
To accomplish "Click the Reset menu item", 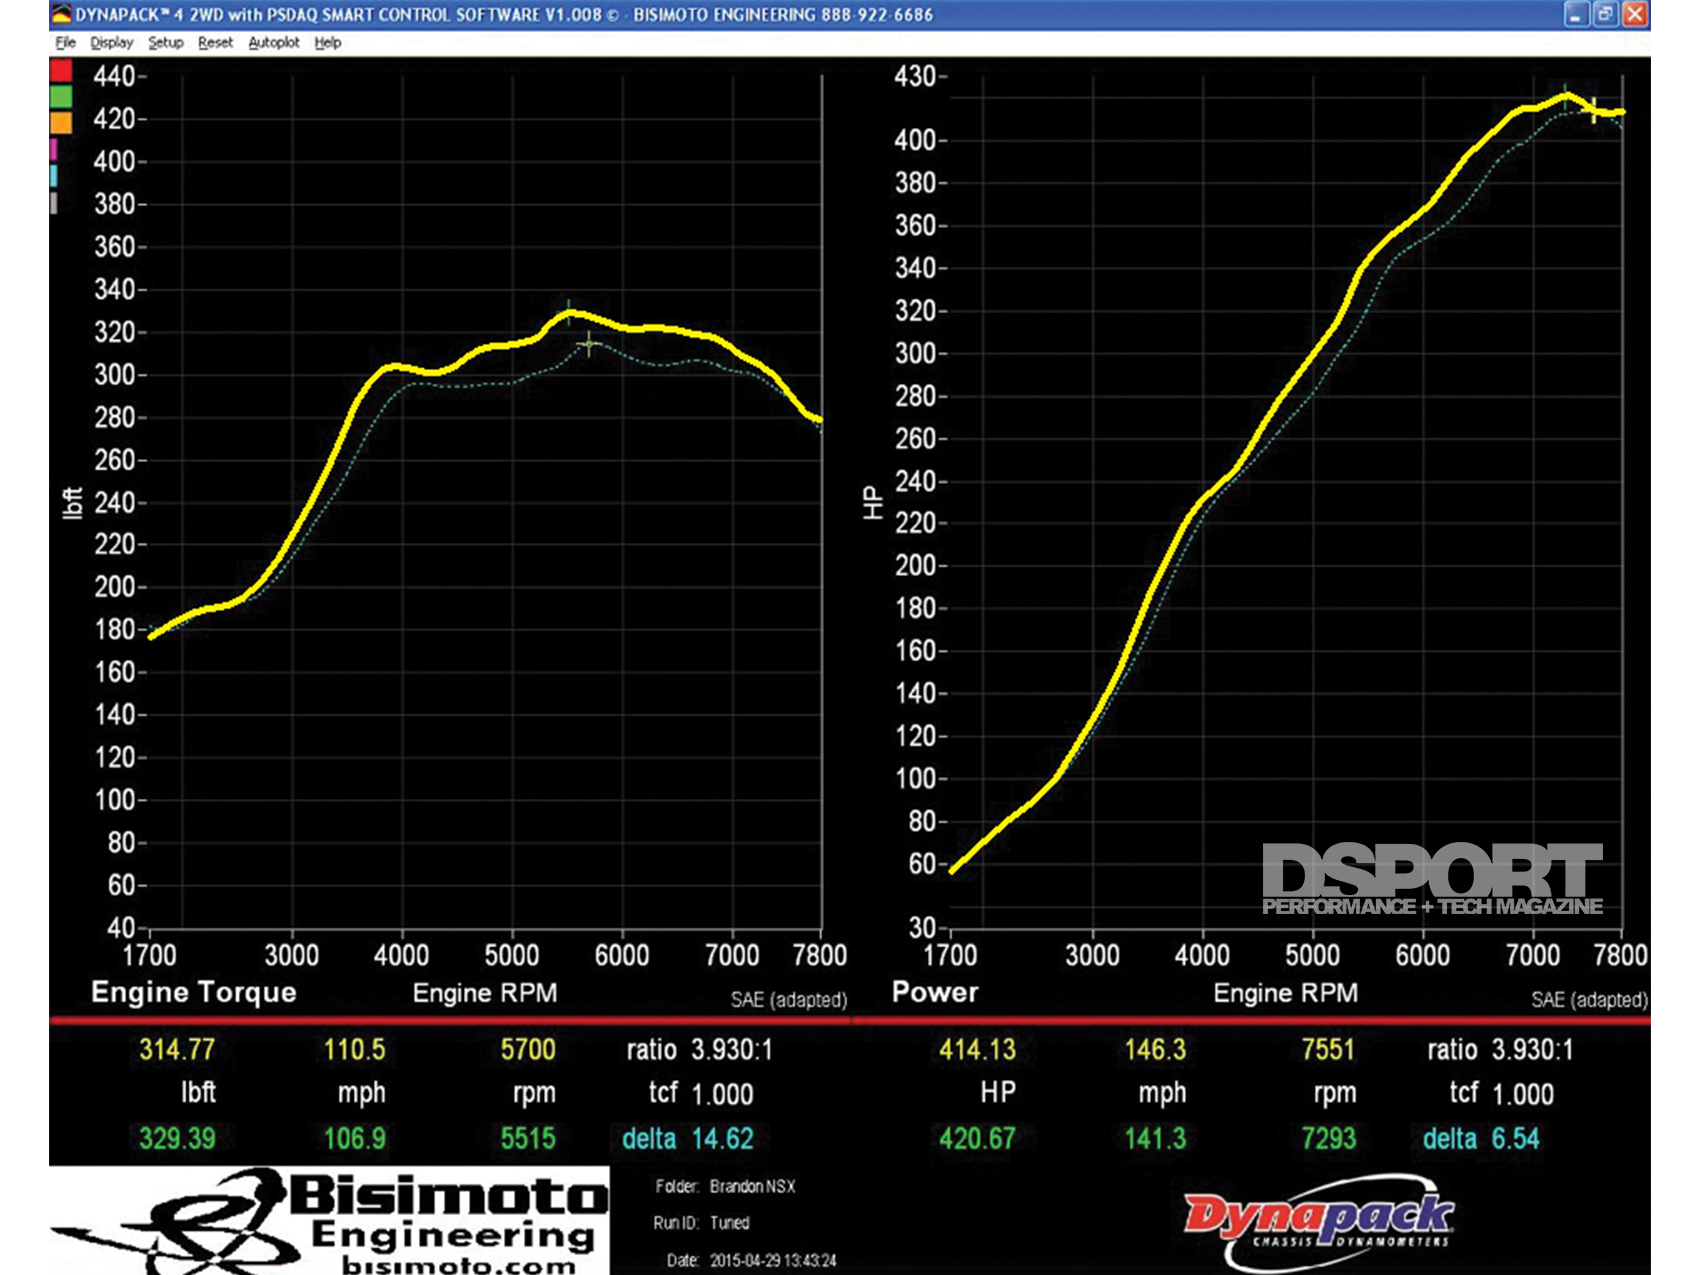I will click(215, 42).
